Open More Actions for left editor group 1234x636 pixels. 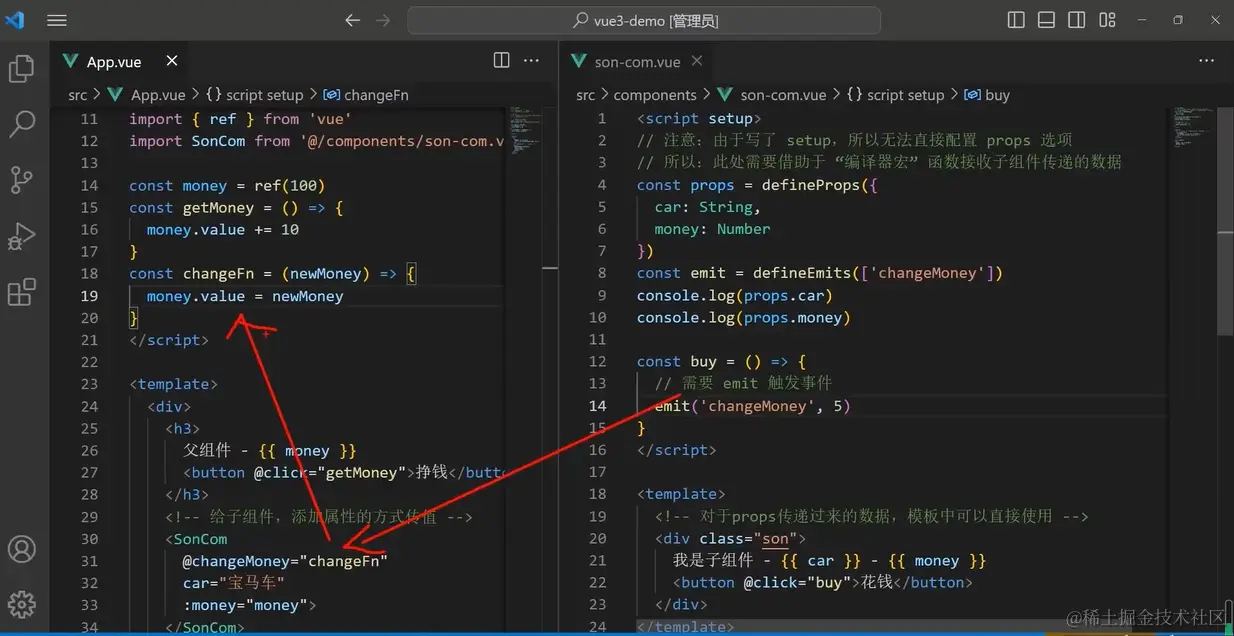[532, 61]
